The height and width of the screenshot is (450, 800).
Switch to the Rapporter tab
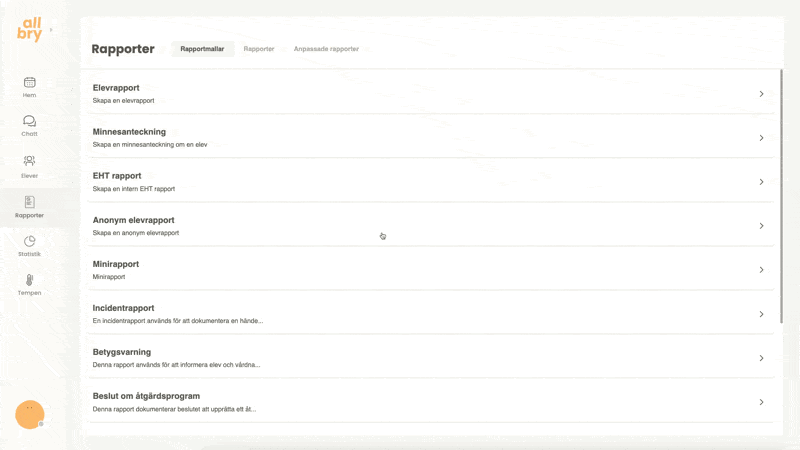coord(259,49)
